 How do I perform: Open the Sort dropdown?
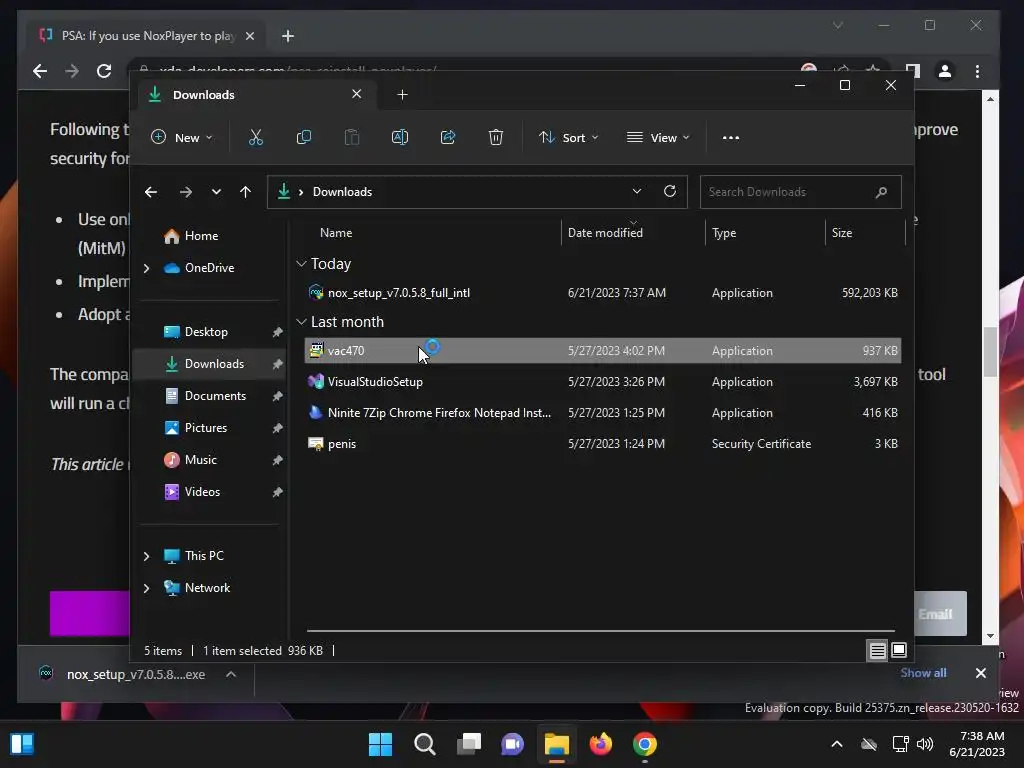pyautogui.click(x=569, y=138)
